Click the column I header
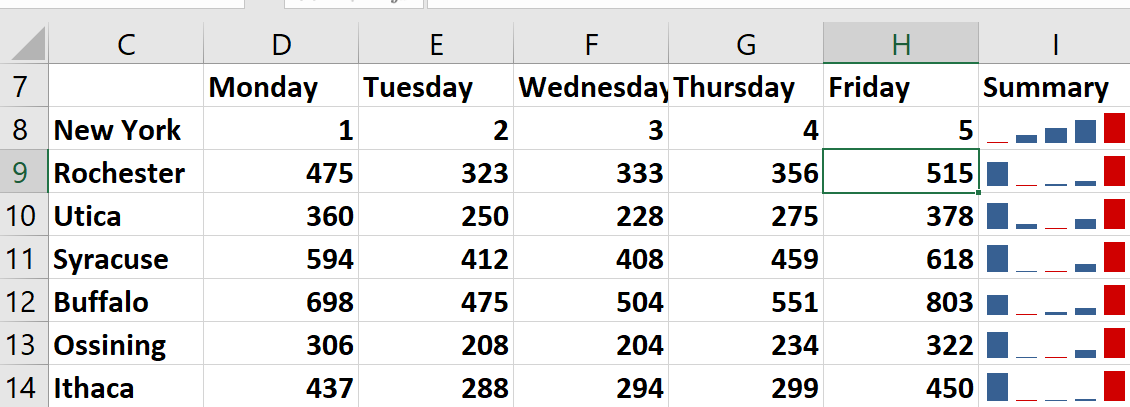 point(1054,43)
